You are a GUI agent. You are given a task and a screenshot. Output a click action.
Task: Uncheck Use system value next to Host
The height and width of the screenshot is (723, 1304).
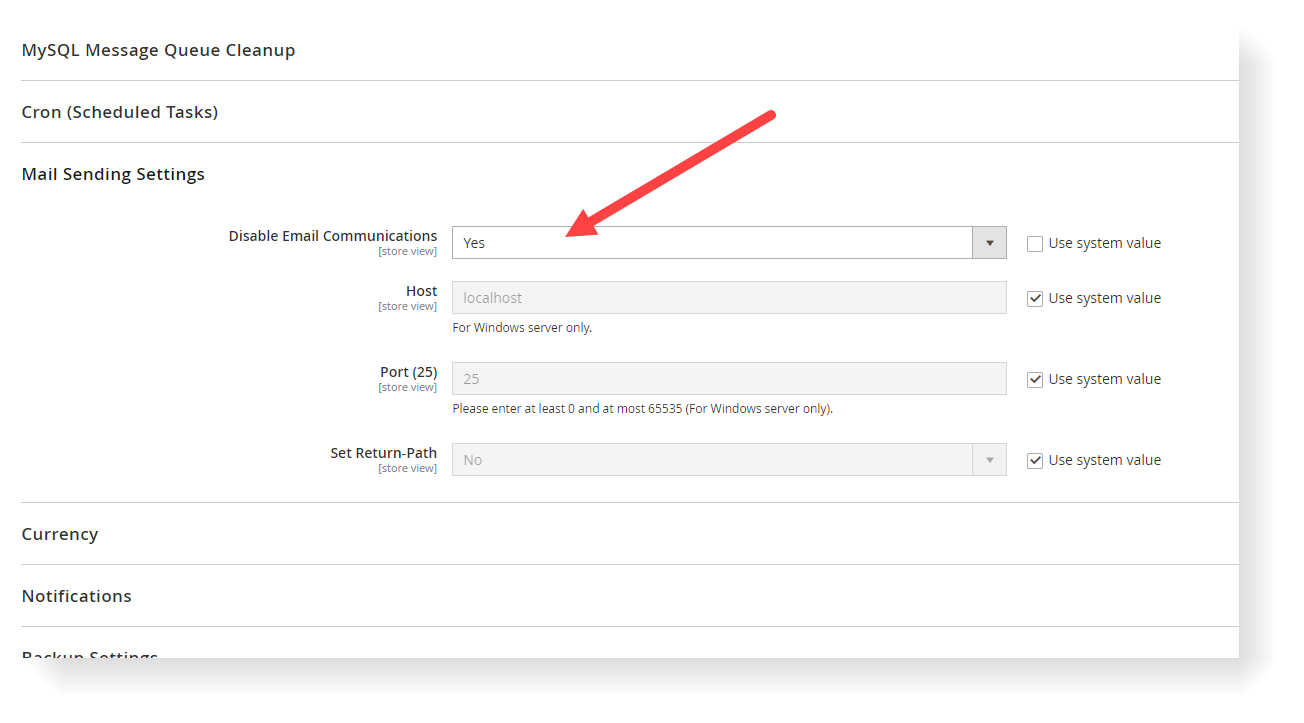coord(1034,297)
